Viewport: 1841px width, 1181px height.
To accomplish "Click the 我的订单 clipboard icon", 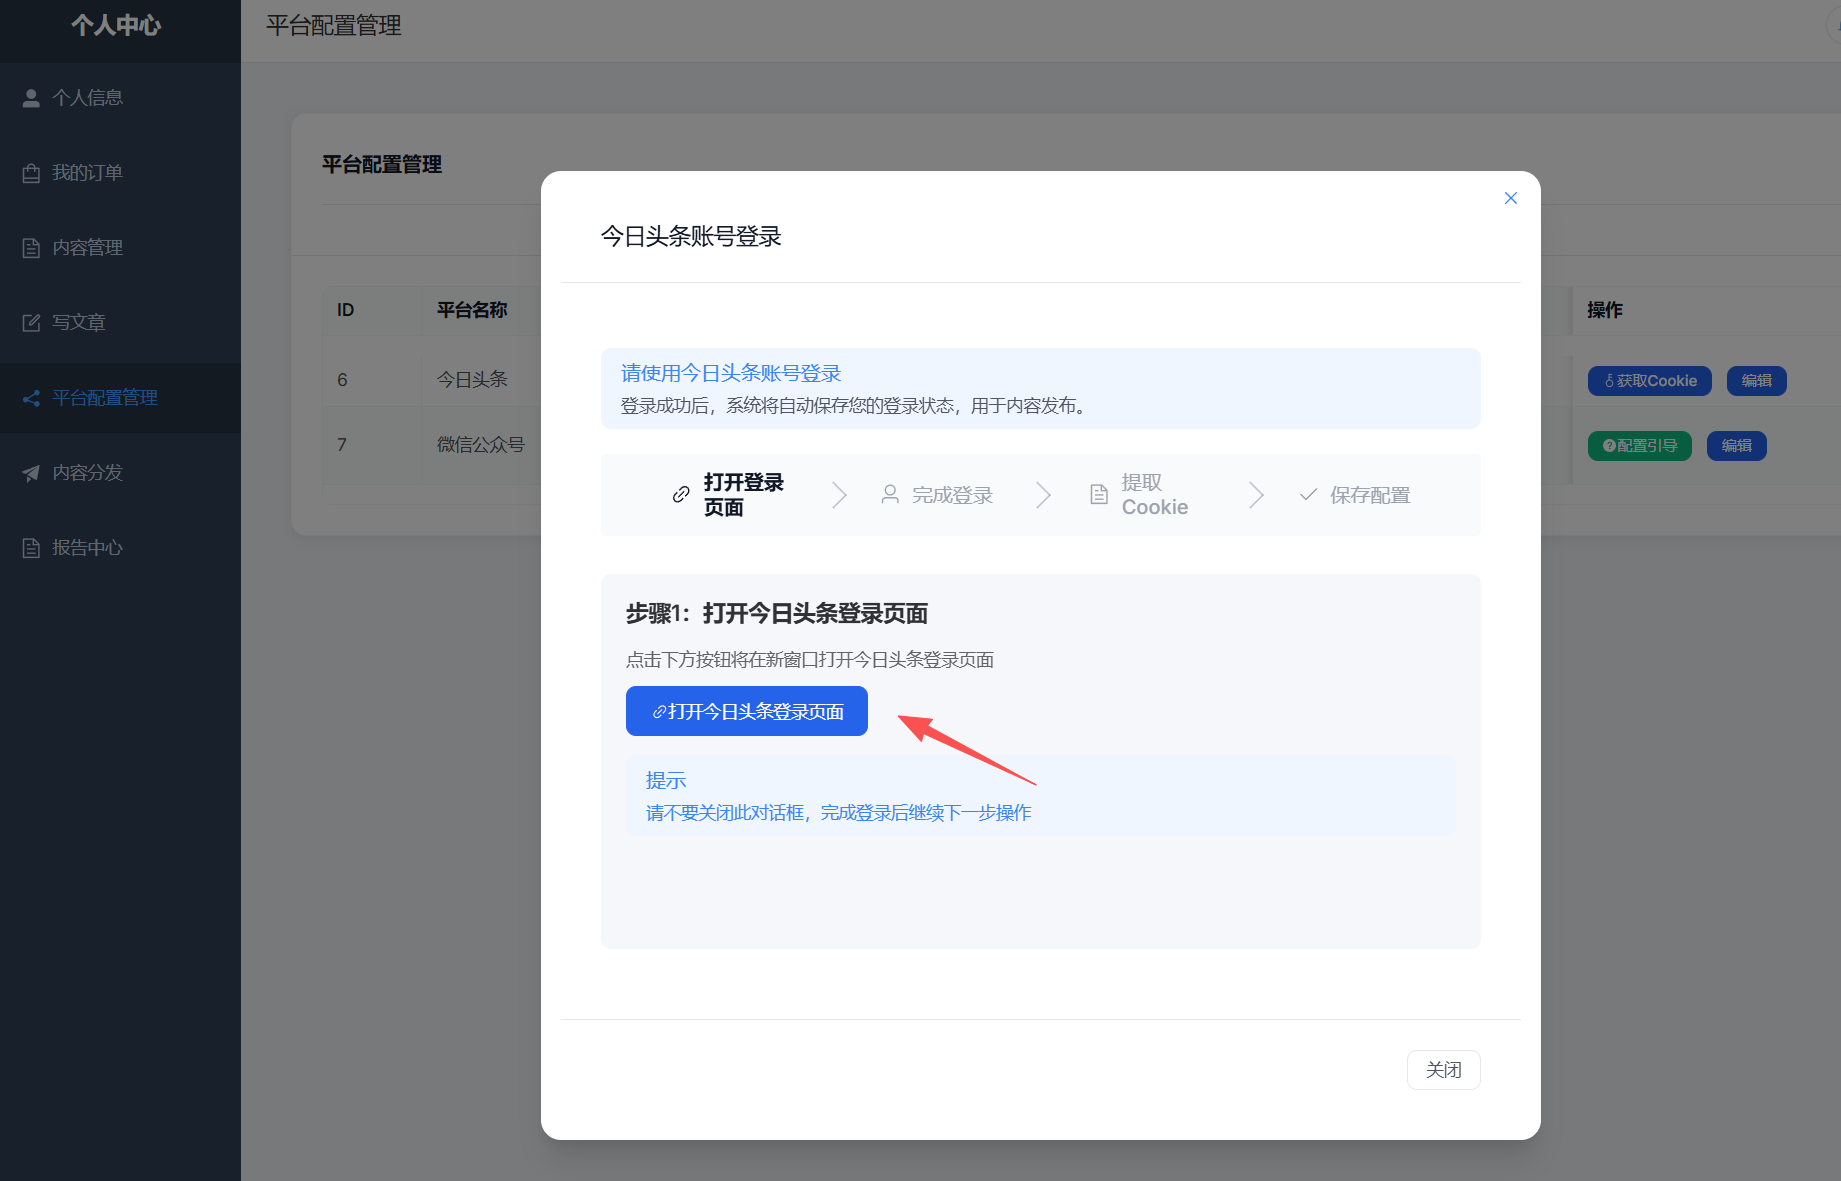I will click(31, 173).
